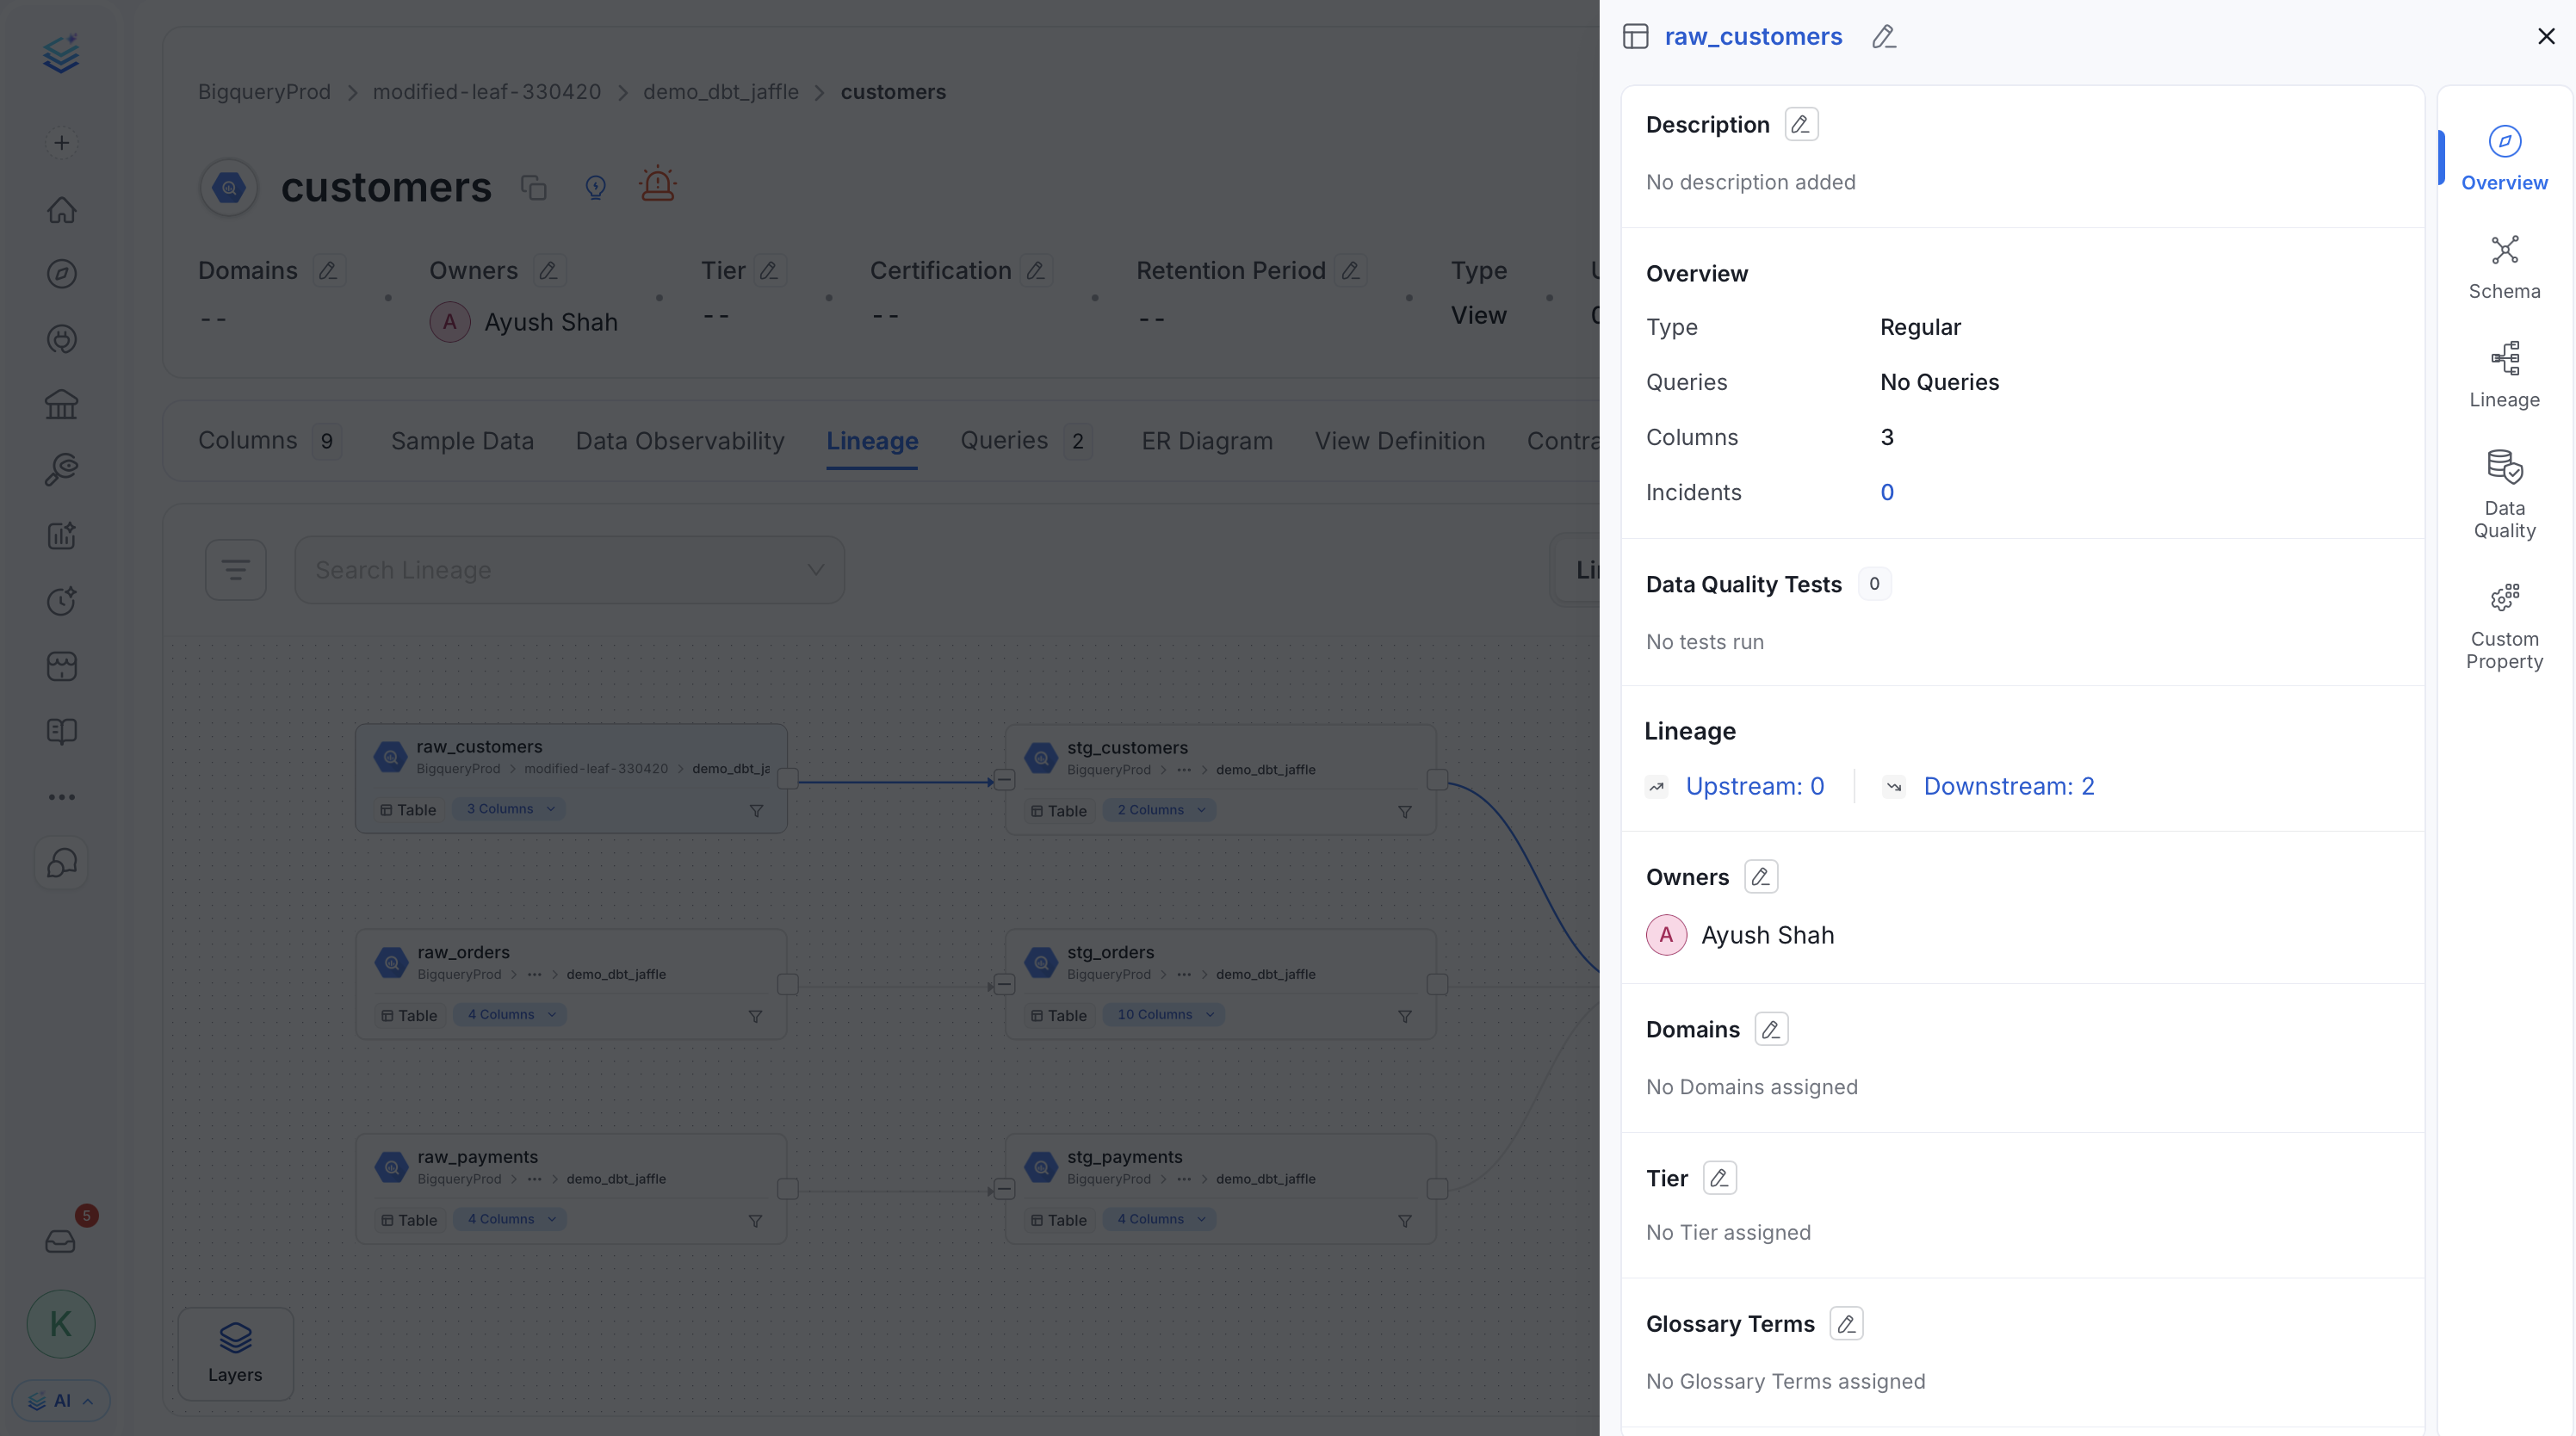Open the Explore compass sidebar icon

coord(61,274)
